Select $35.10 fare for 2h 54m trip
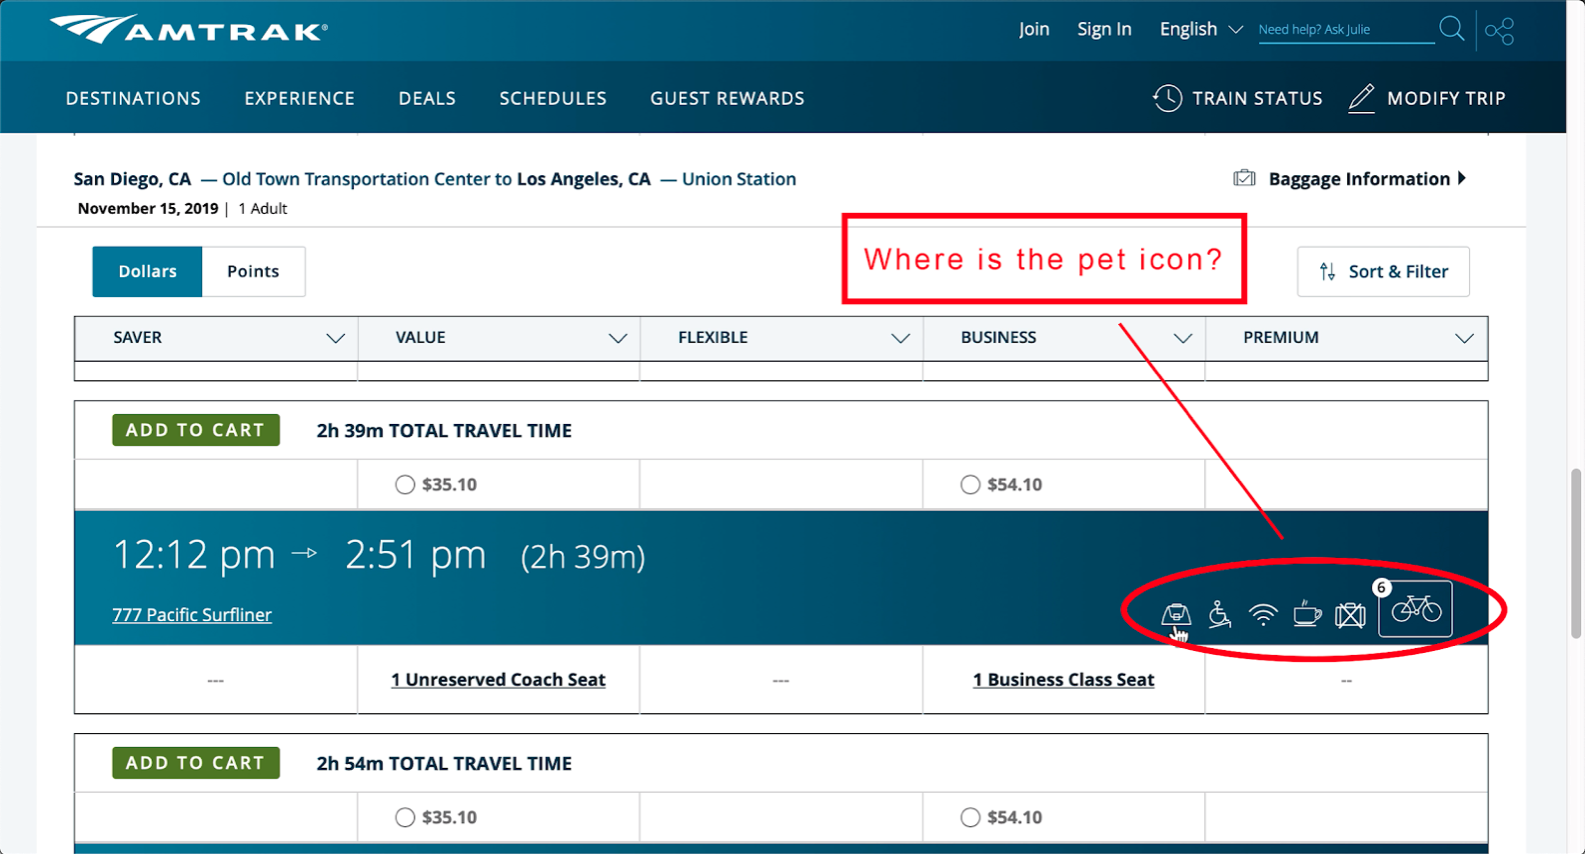The height and width of the screenshot is (854, 1585). click(404, 818)
